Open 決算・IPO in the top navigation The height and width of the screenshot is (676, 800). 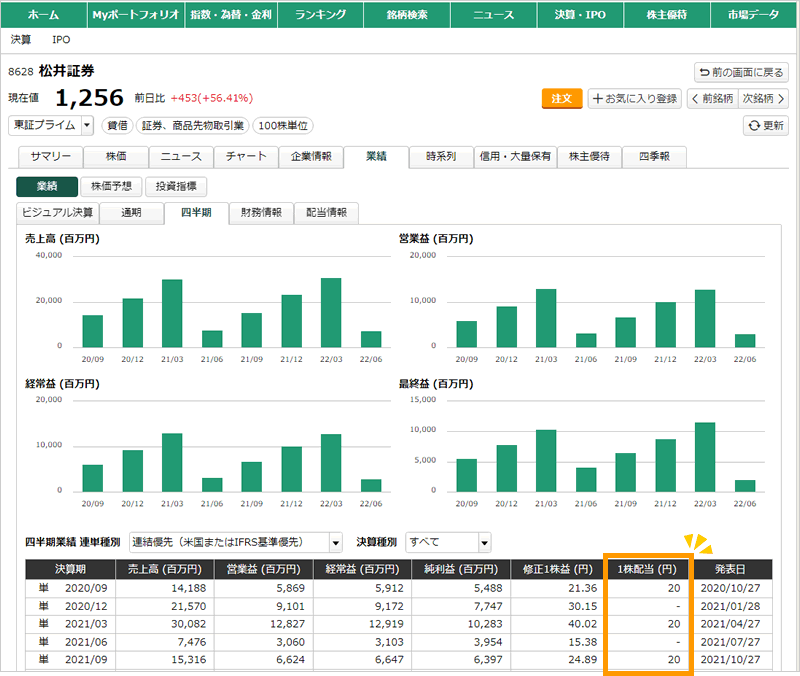pyautogui.click(x=580, y=14)
